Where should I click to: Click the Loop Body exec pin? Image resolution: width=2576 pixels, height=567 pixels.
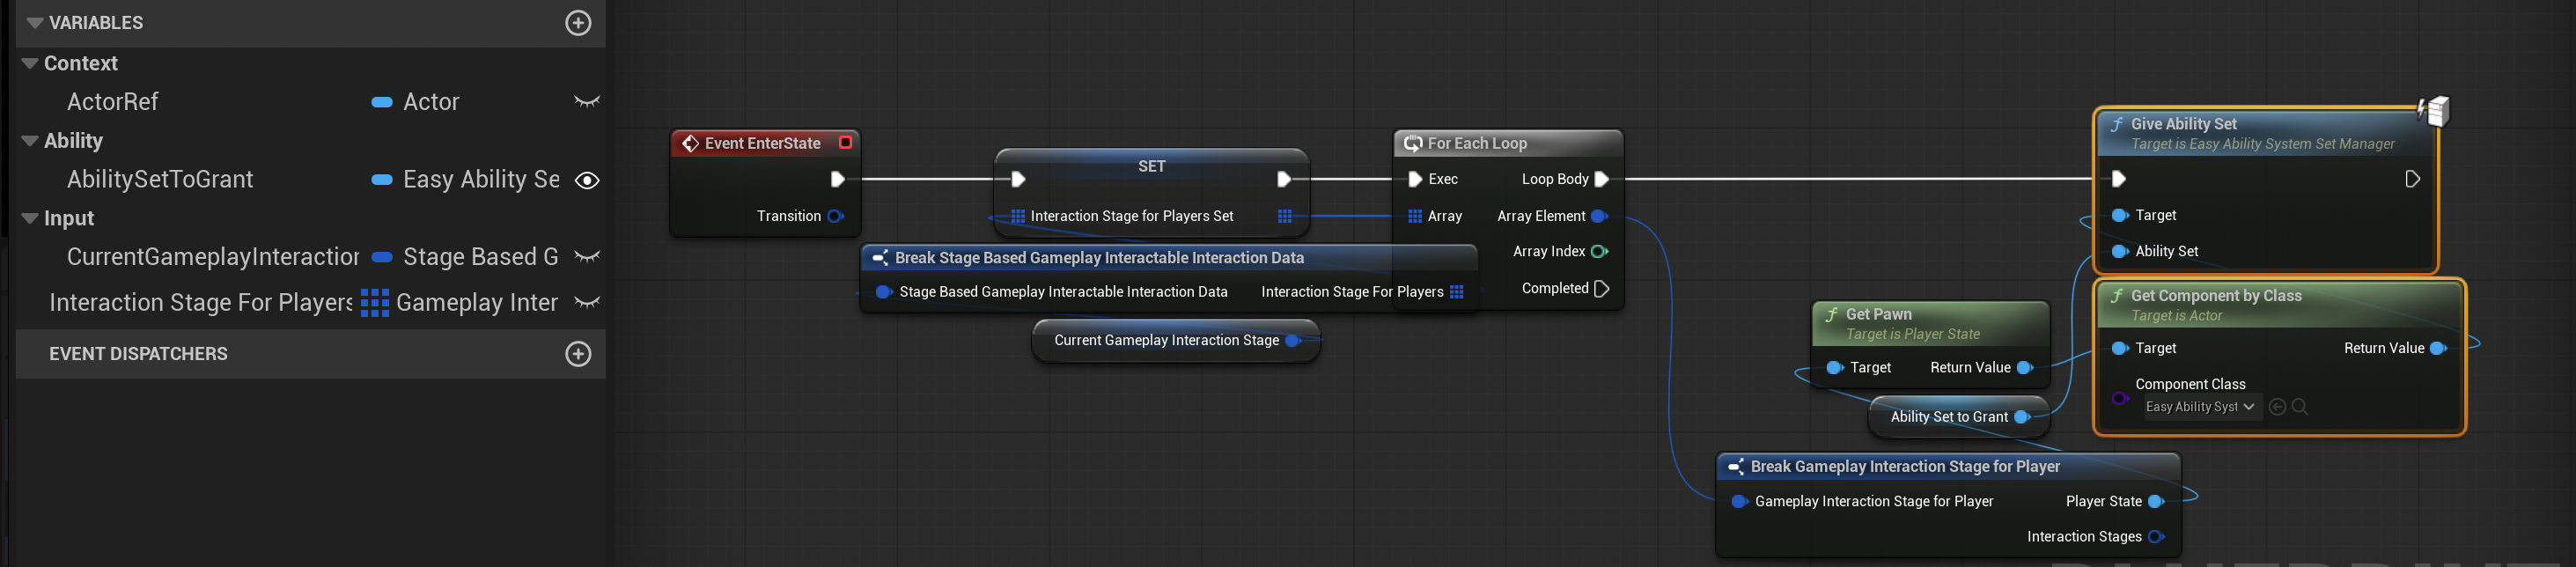coord(1601,180)
